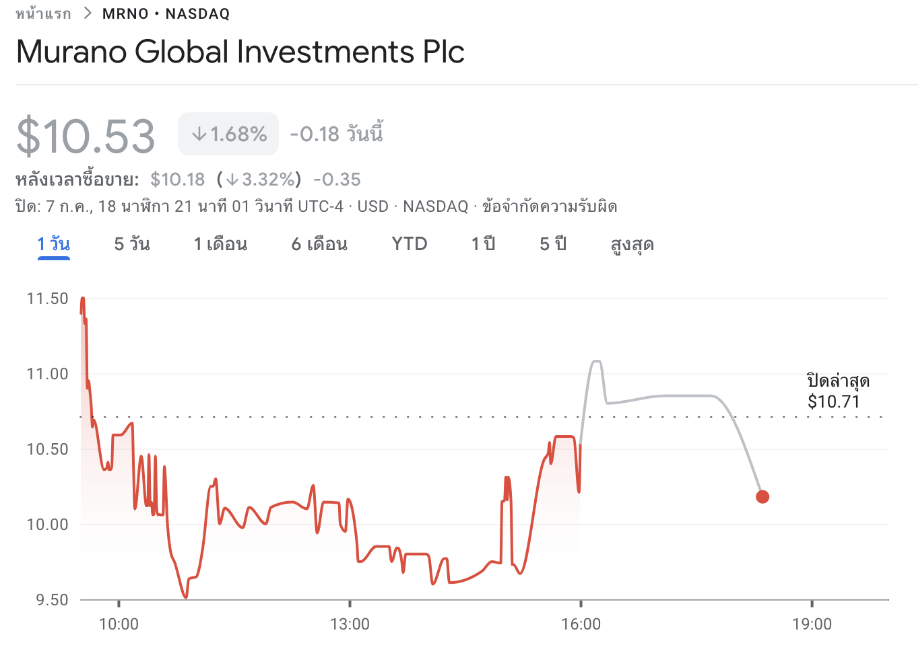Open the 5 ปี chart range
Image resolution: width=918 pixels, height=648 pixels.
[553, 244]
